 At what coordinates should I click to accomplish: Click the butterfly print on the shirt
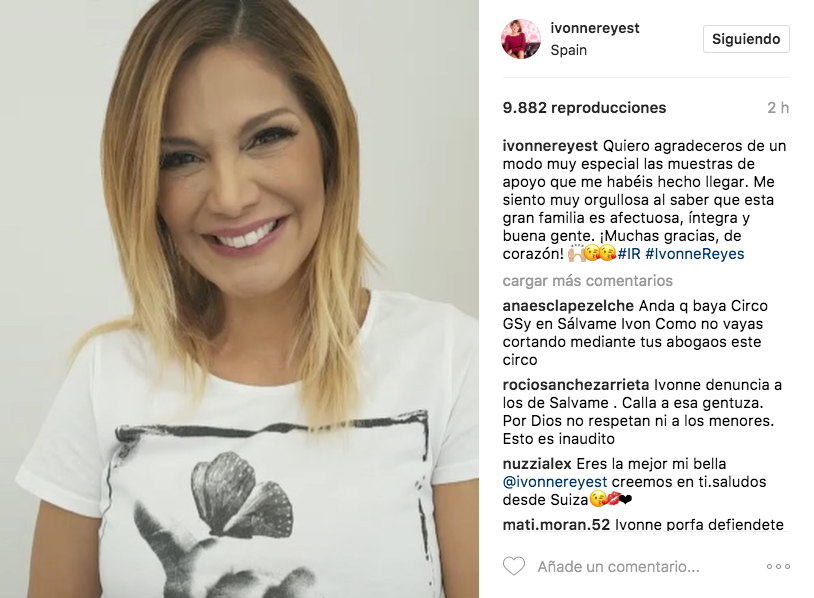242,493
